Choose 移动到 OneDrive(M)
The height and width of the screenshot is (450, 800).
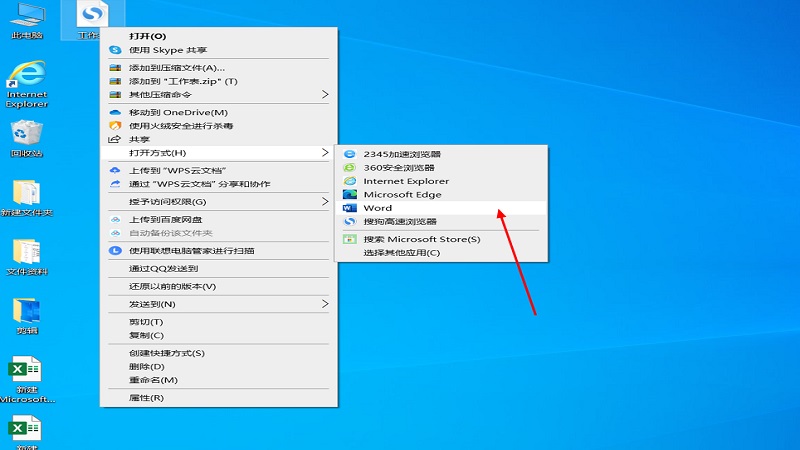click(x=218, y=112)
